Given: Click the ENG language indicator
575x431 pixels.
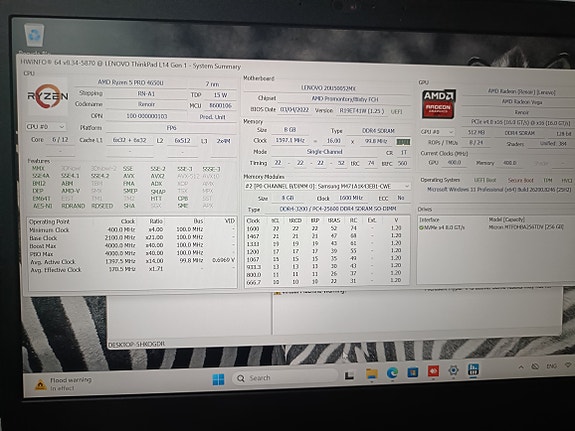Looking at the screenshot, I should [551, 366].
